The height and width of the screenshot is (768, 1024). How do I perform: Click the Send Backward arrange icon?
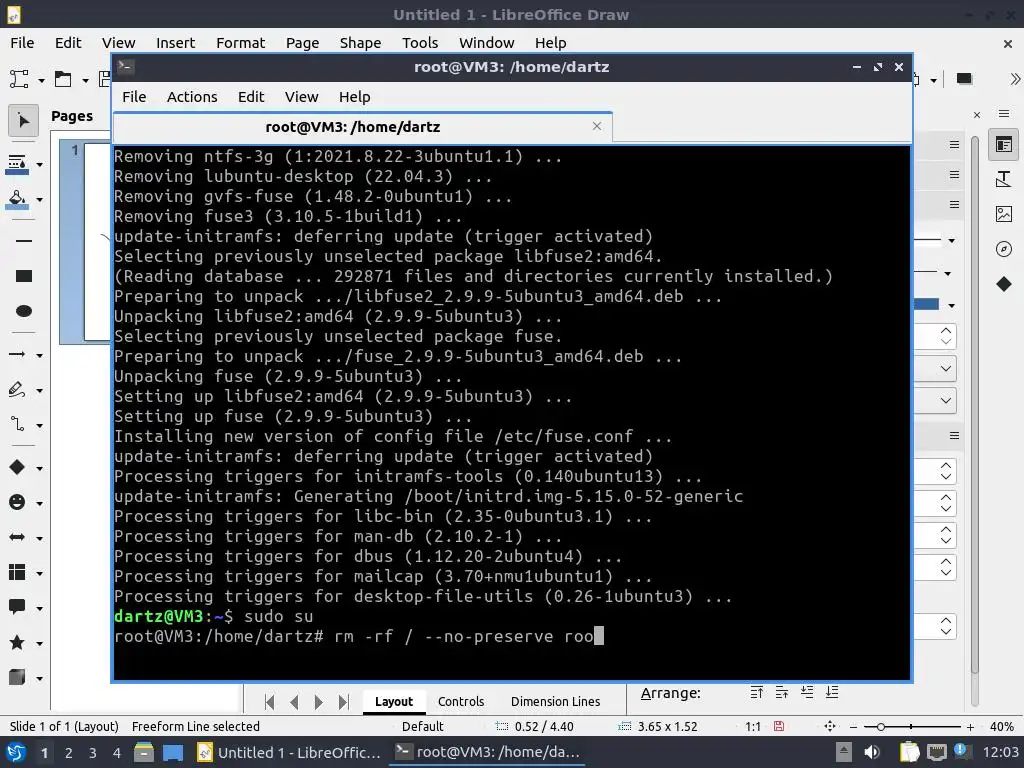pyautogui.click(x=807, y=692)
